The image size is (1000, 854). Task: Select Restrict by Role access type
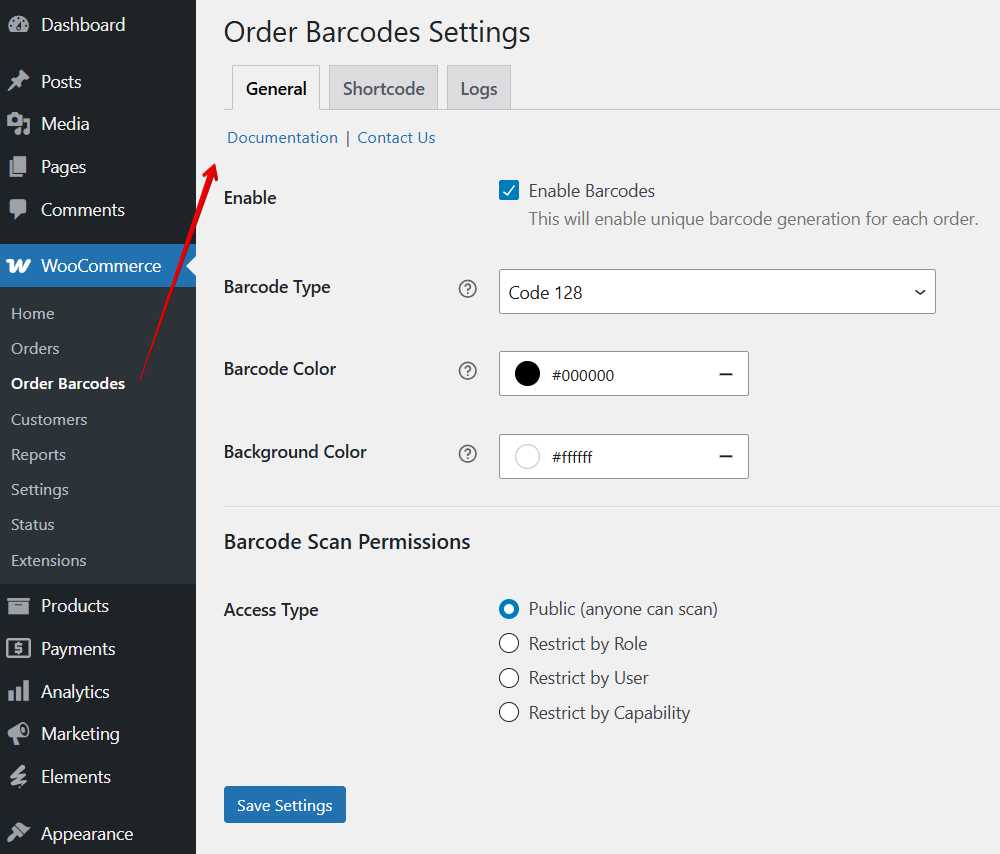tap(509, 643)
